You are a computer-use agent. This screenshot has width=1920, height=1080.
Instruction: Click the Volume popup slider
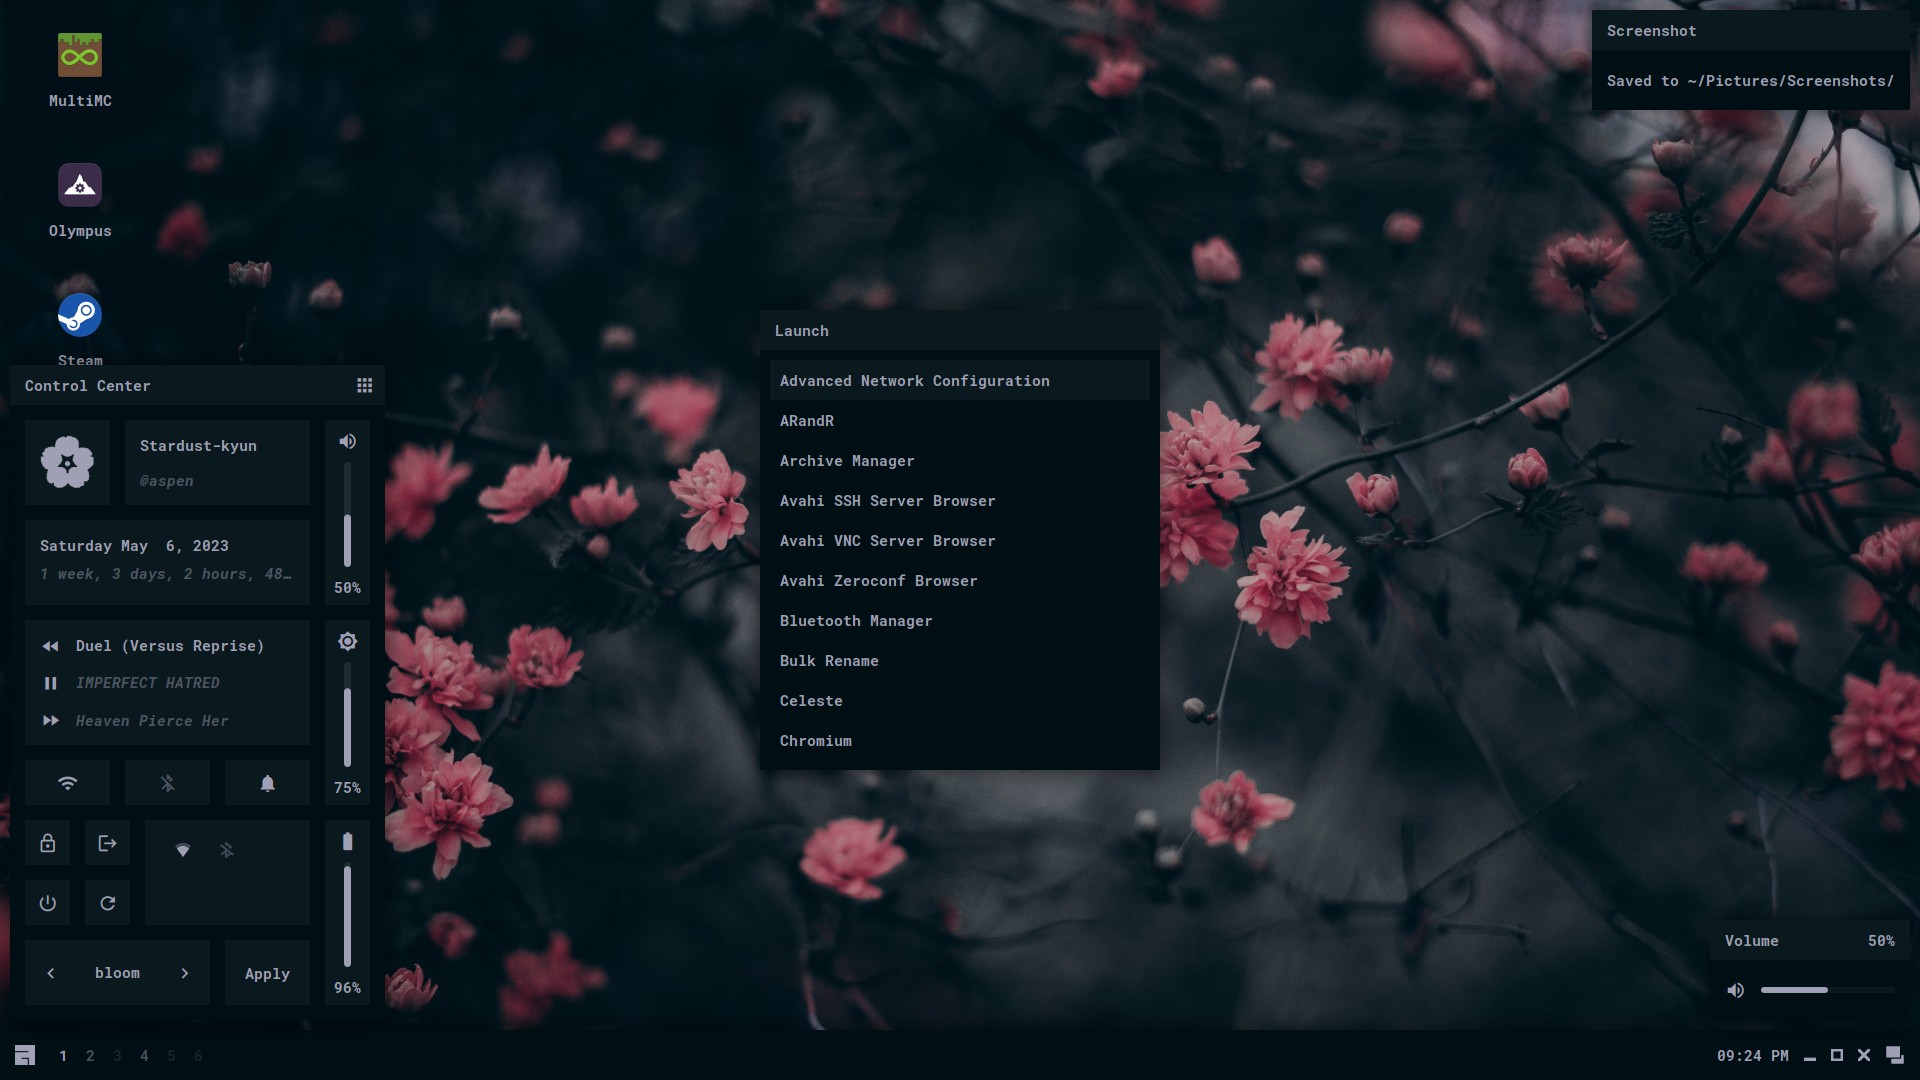coord(1826,990)
